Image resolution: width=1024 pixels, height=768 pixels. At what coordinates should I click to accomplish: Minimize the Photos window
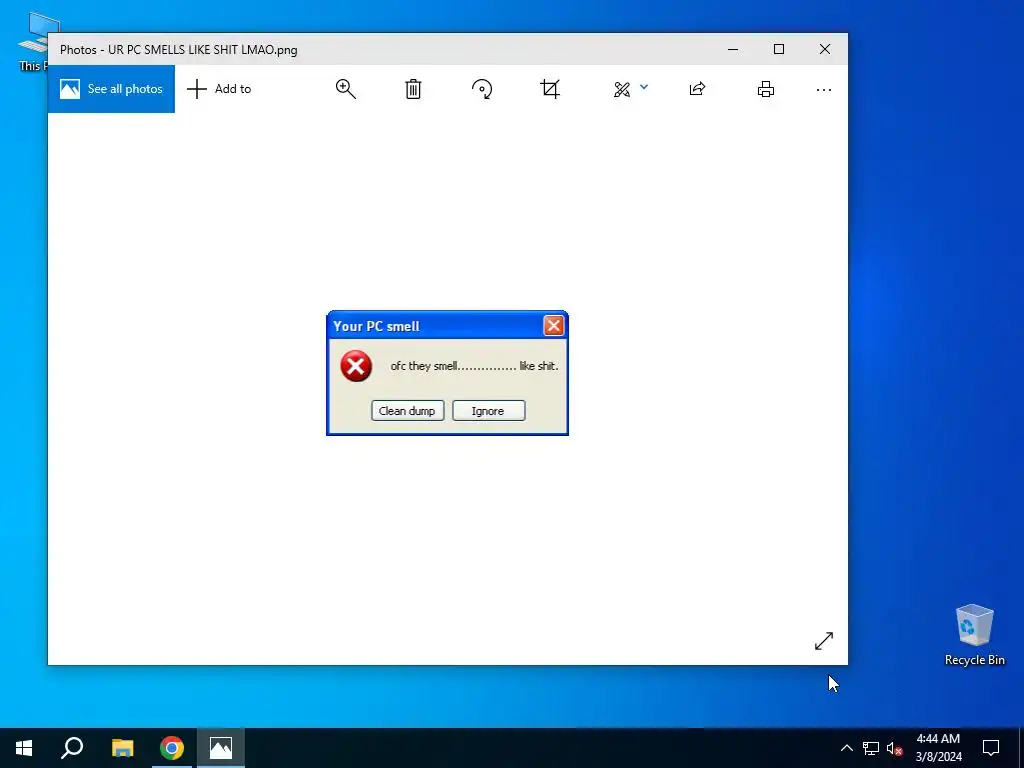click(733, 49)
